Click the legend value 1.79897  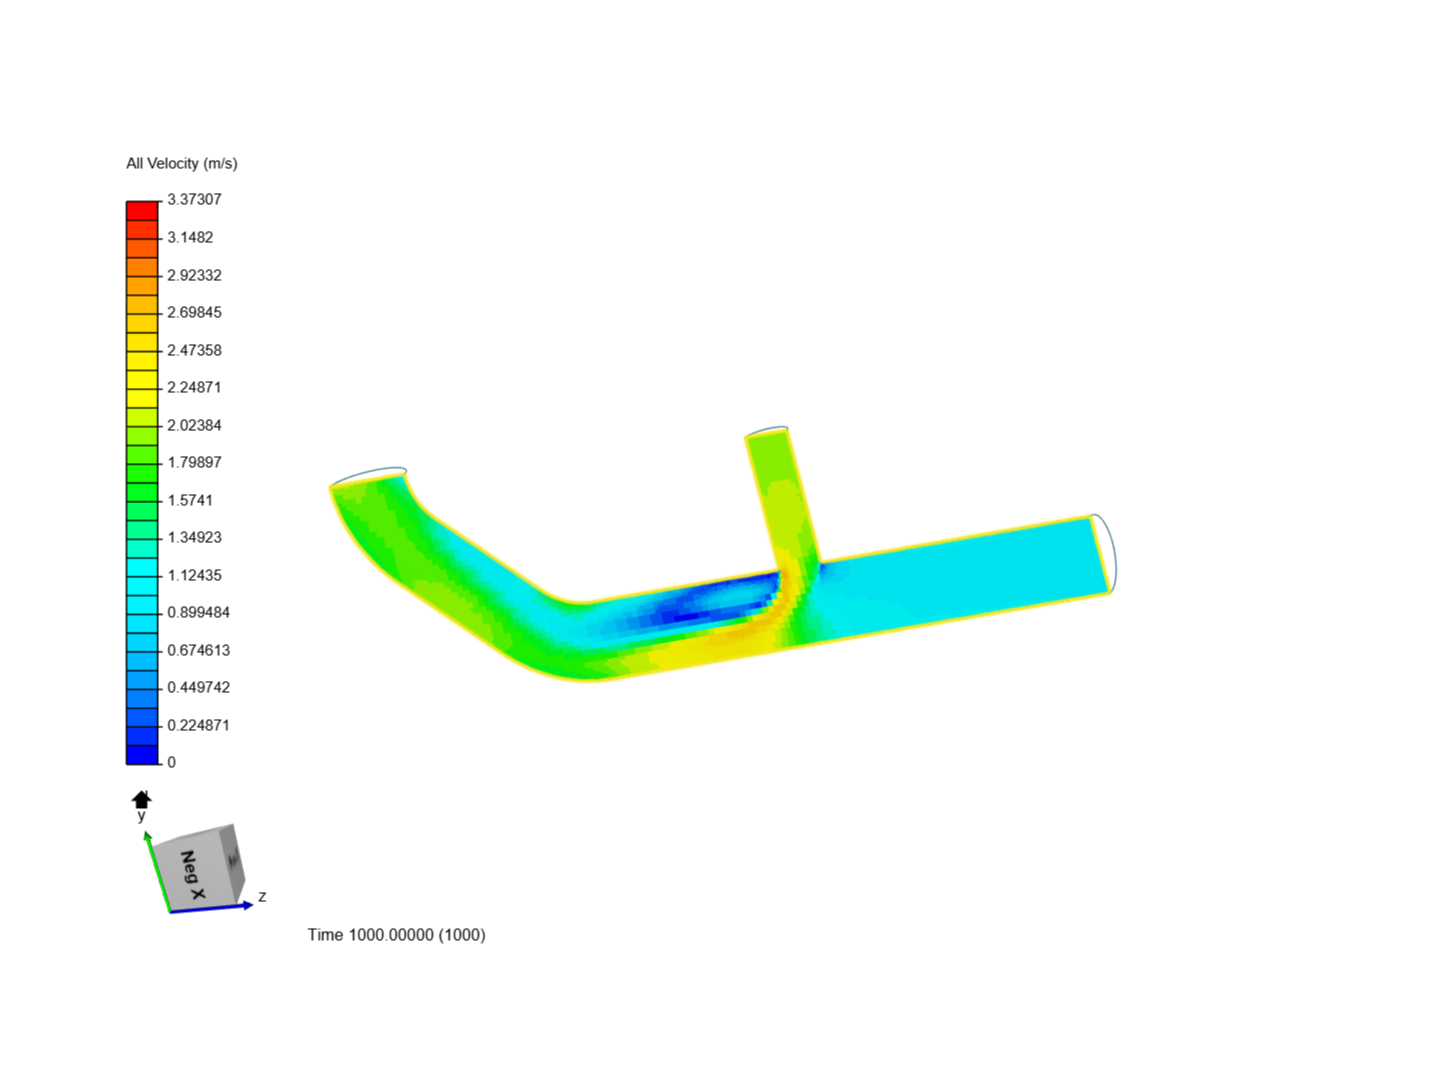click(194, 462)
